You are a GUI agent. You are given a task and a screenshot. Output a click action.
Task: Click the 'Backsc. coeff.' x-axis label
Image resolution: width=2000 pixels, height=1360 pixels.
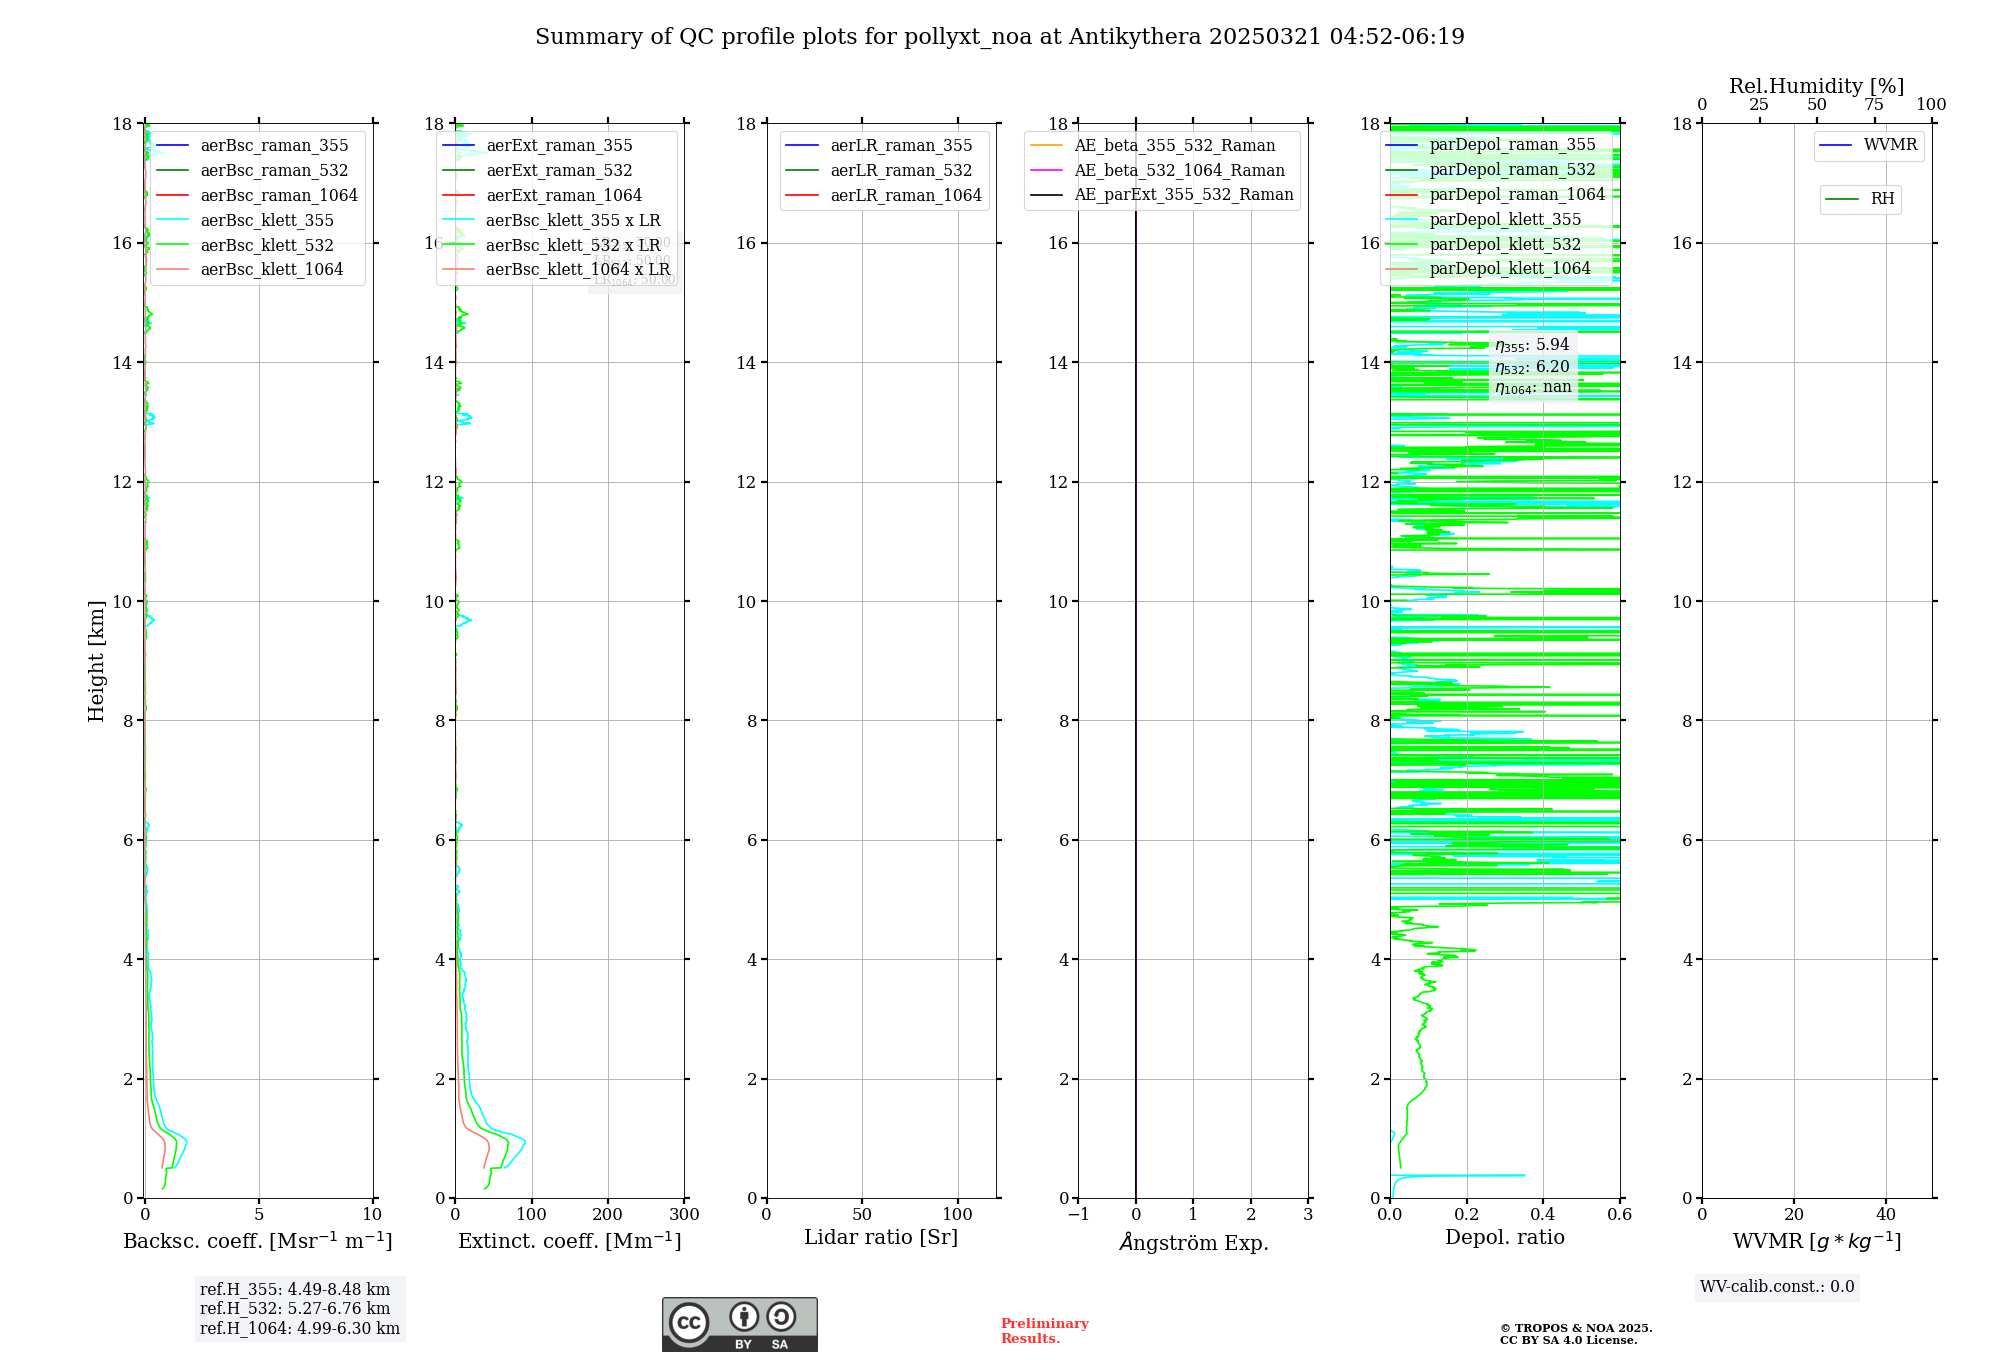click(258, 1241)
